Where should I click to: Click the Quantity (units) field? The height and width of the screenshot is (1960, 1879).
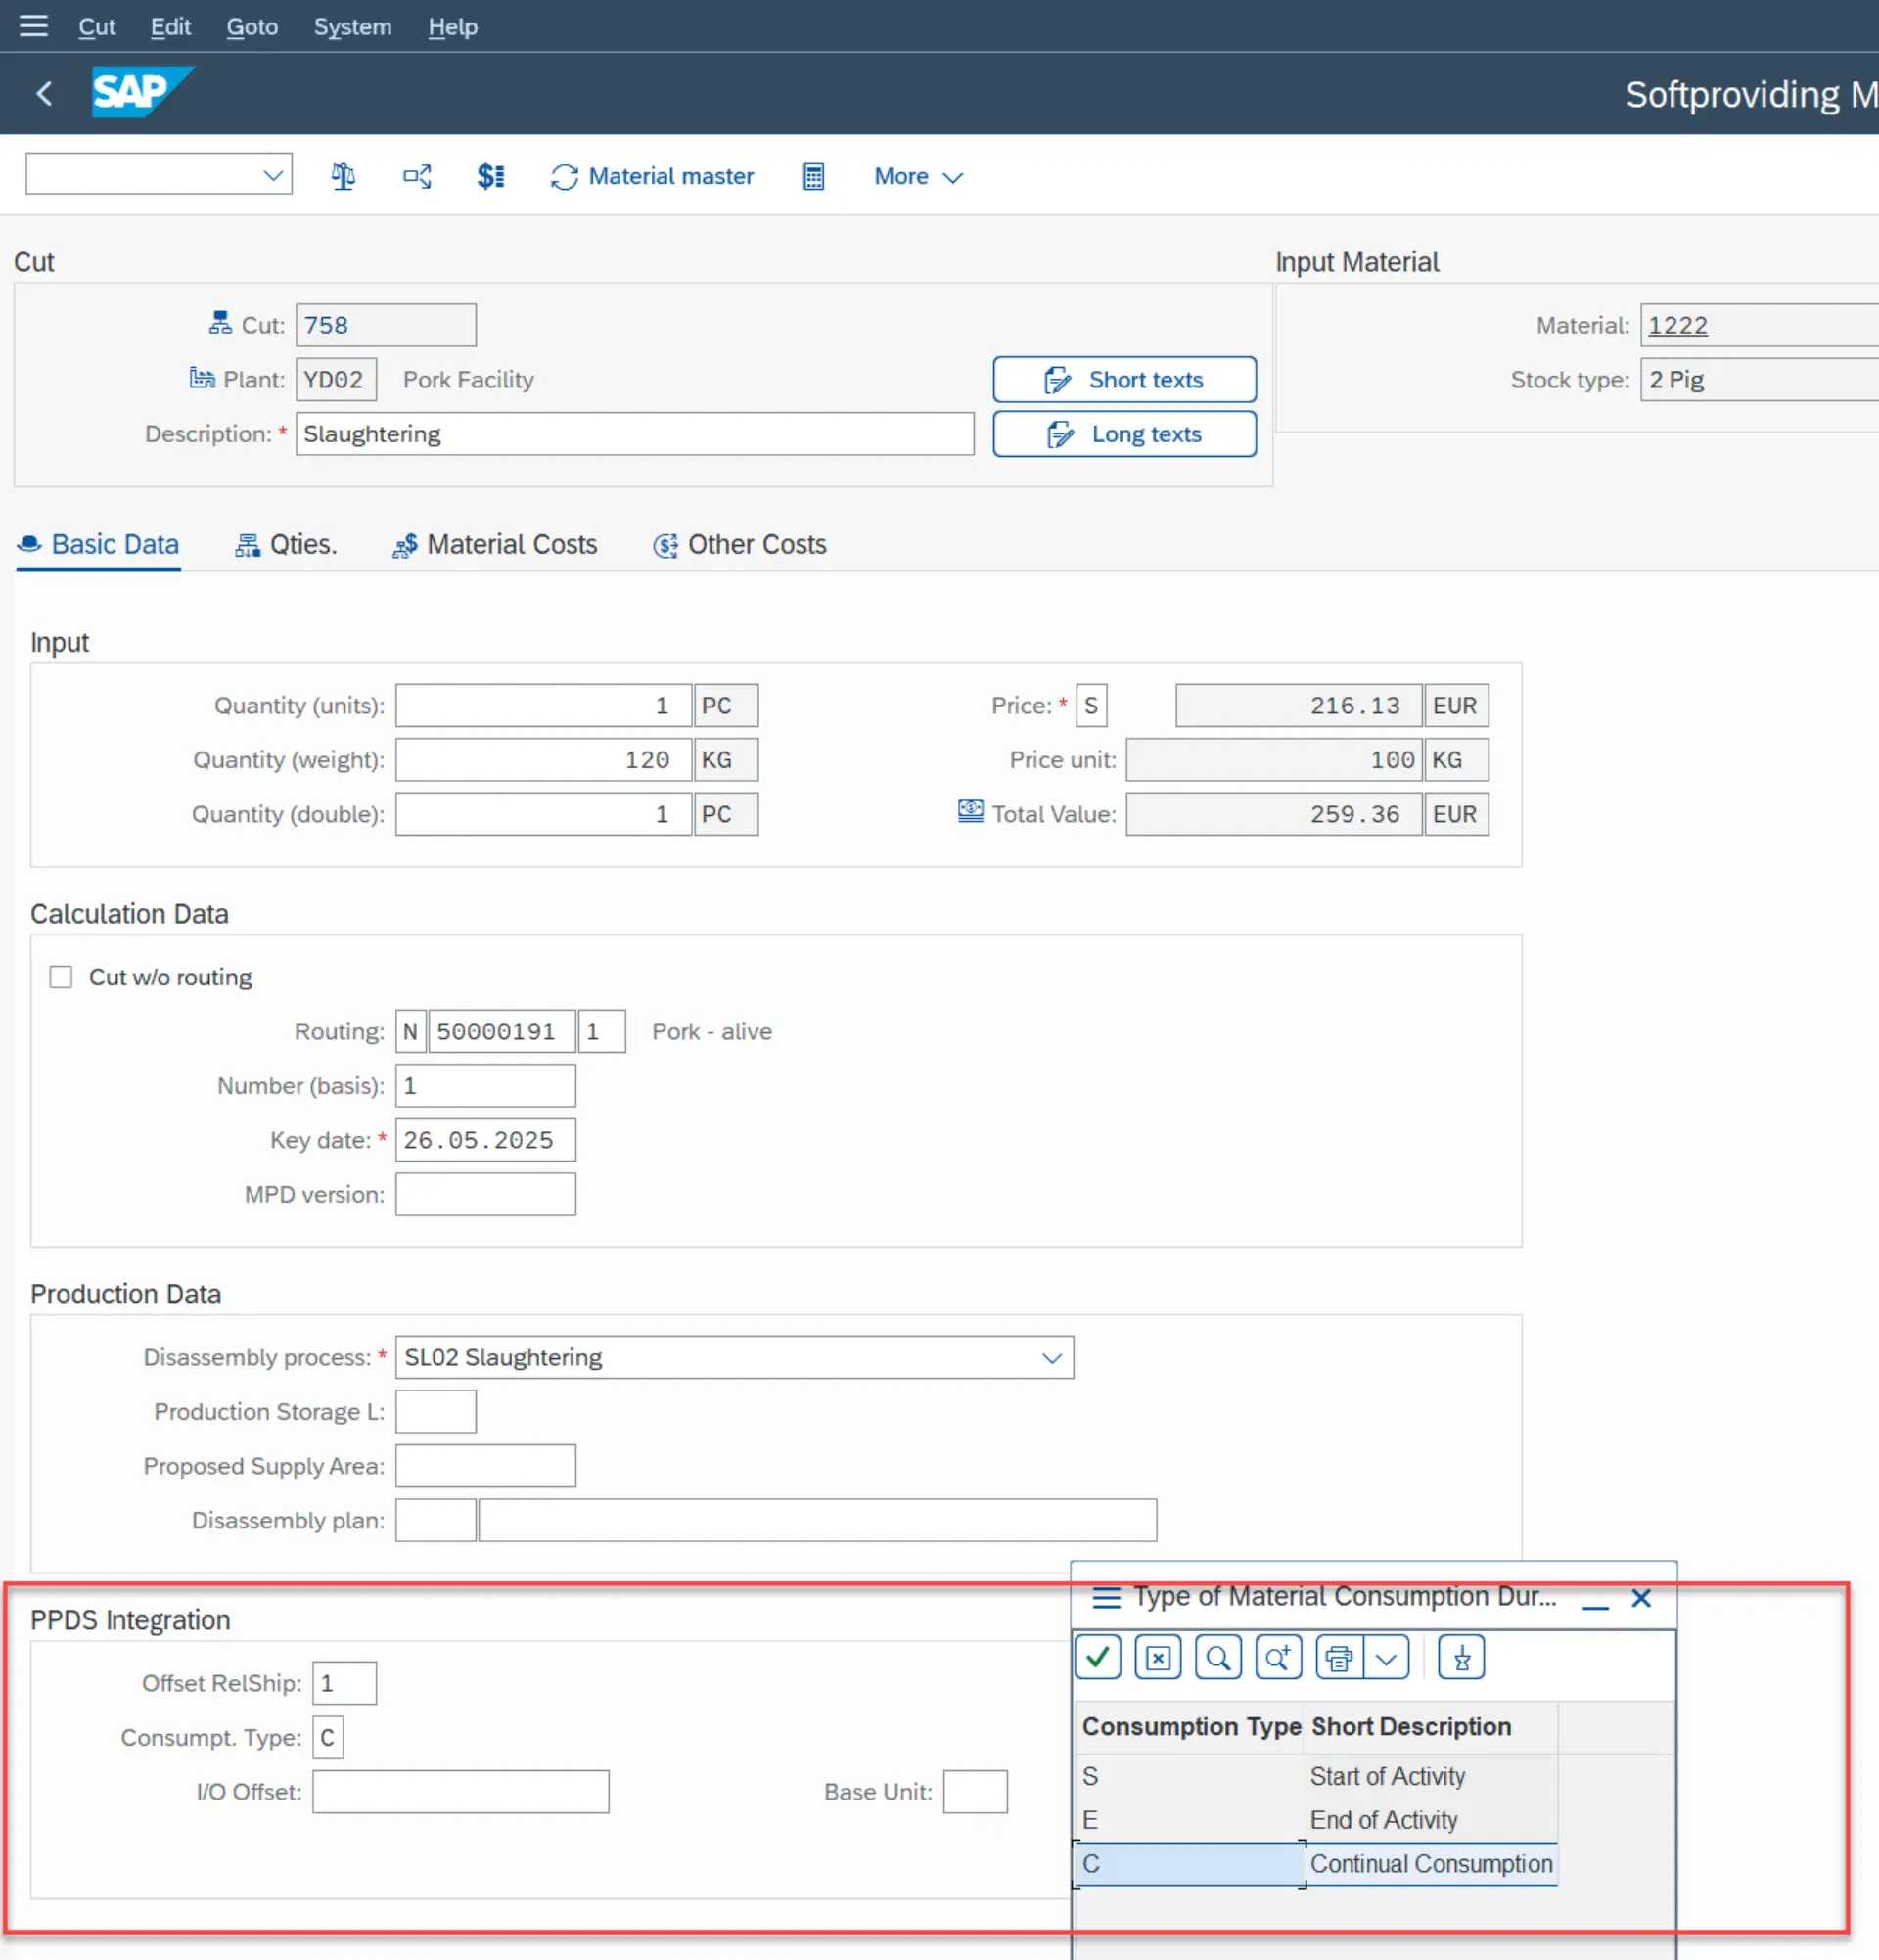[x=543, y=706]
